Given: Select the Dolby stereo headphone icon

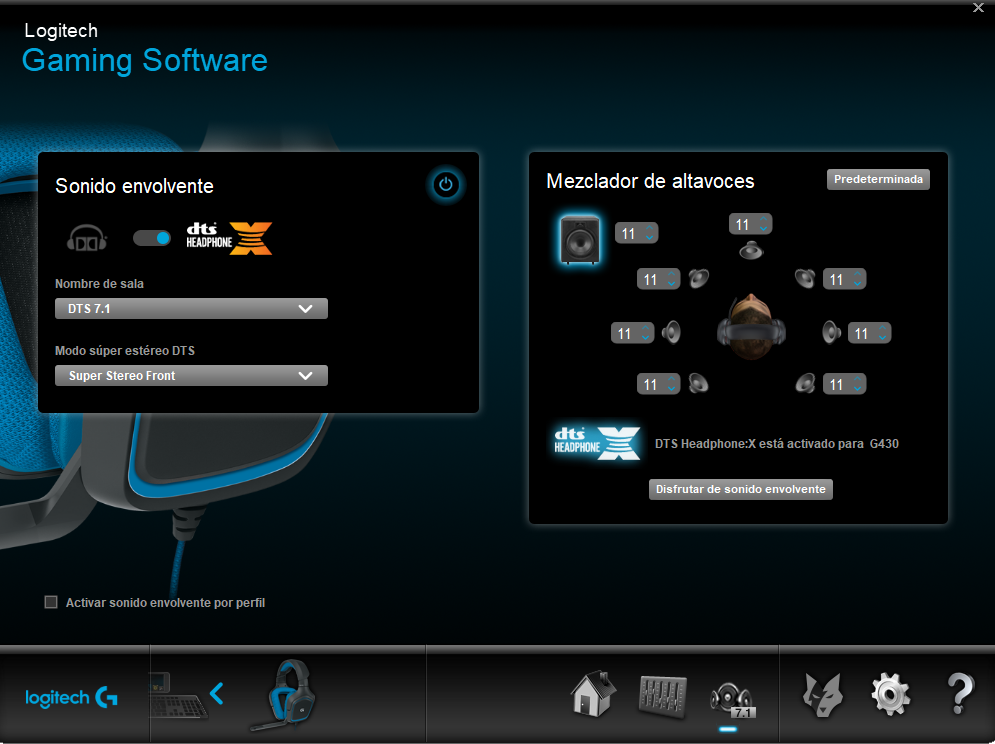Looking at the screenshot, I should tap(87, 239).
